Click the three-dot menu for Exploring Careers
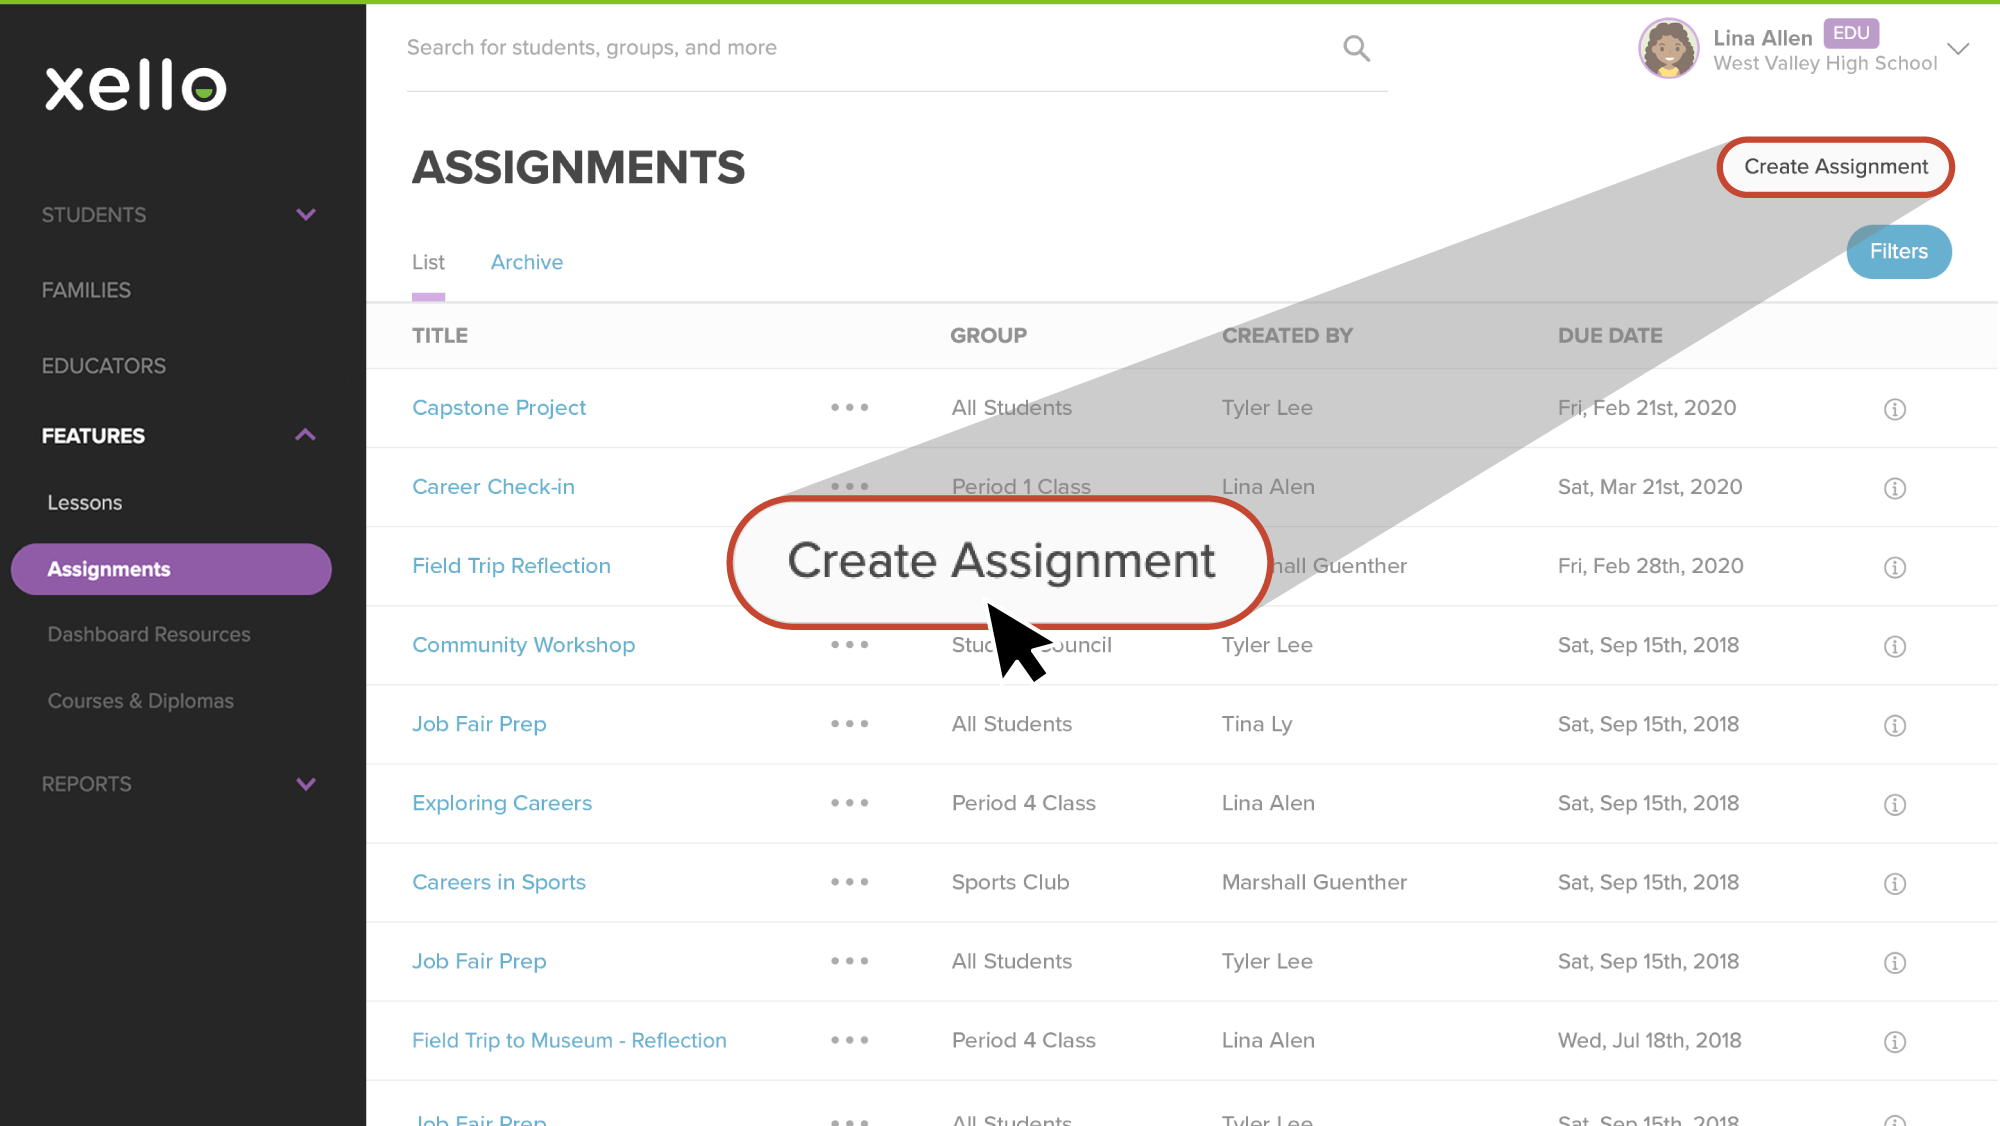Screen dimensions: 2000x1126 (850, 803)
